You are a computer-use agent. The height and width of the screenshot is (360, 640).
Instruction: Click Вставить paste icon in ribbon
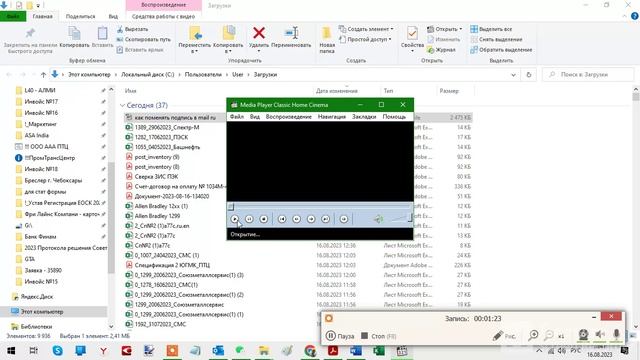pos(102,37)
